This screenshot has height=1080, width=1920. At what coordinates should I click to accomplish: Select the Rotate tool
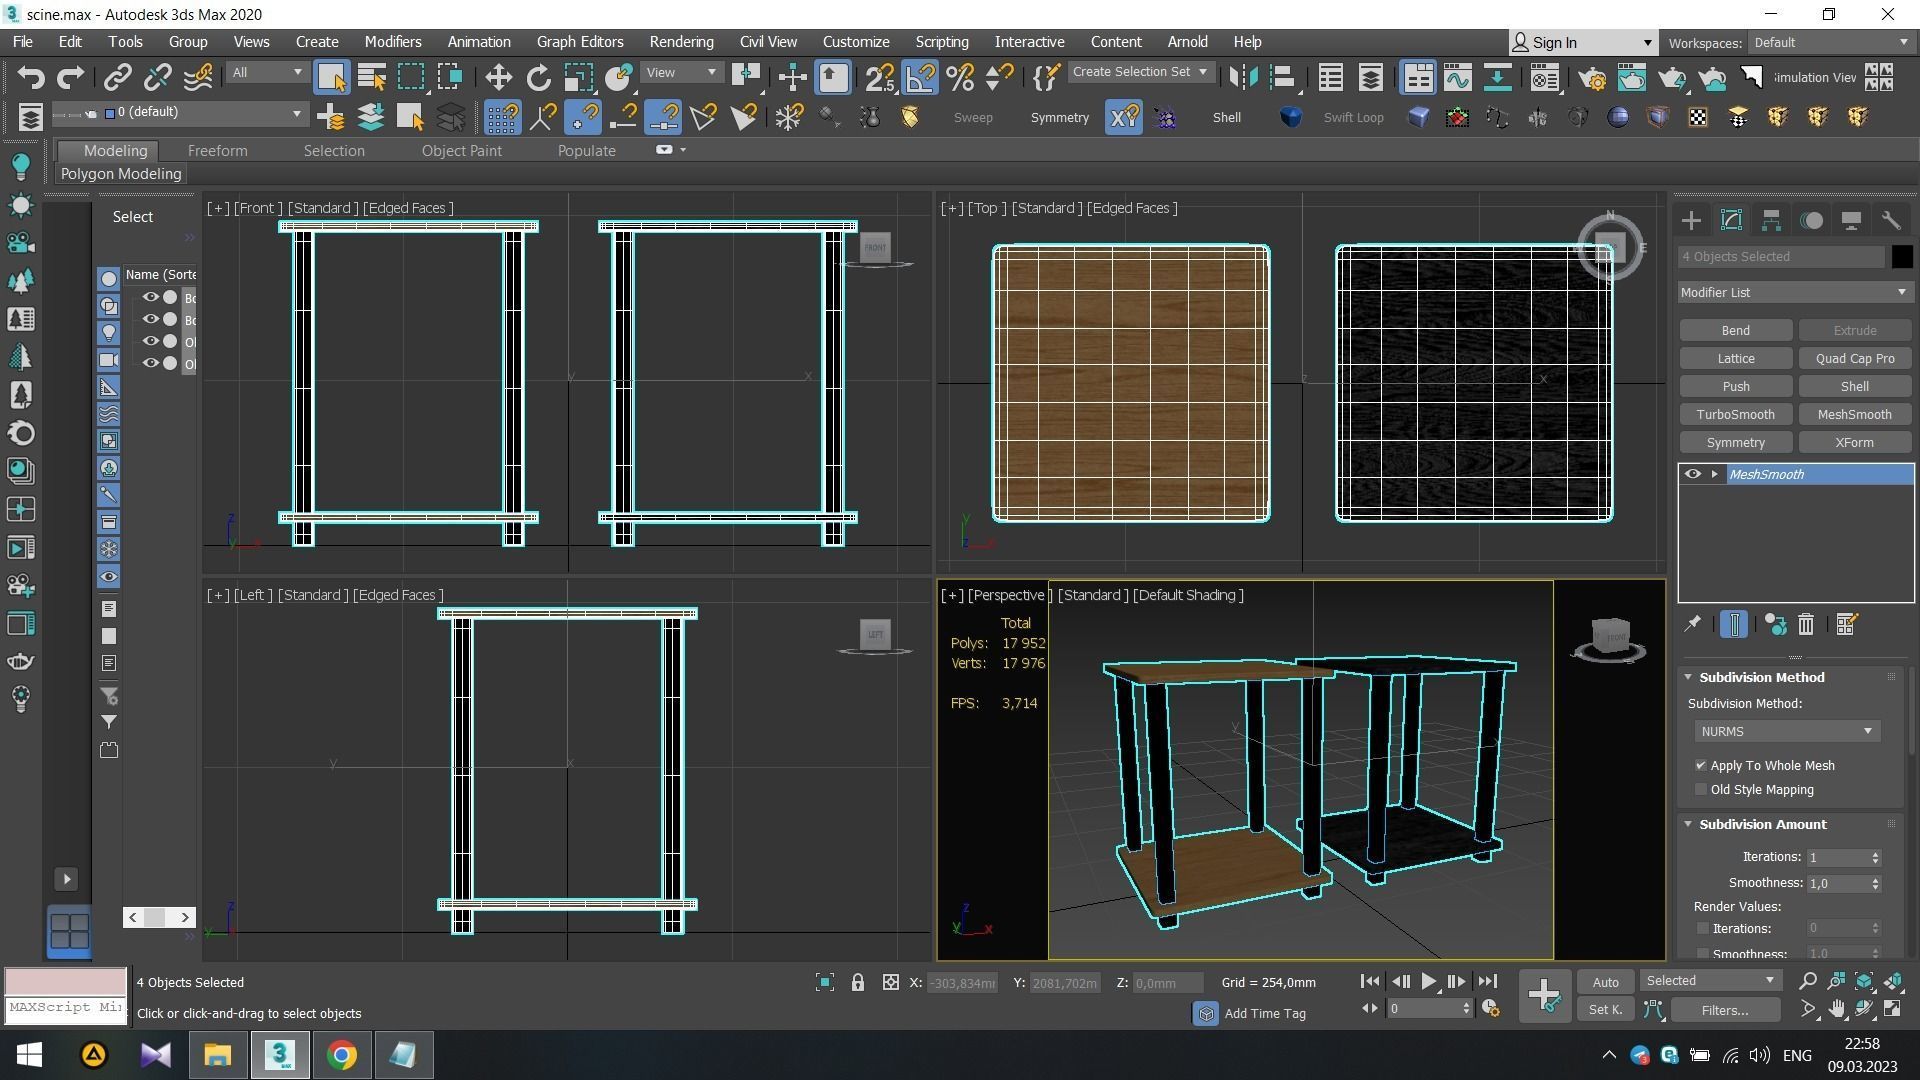coord(538,78)
